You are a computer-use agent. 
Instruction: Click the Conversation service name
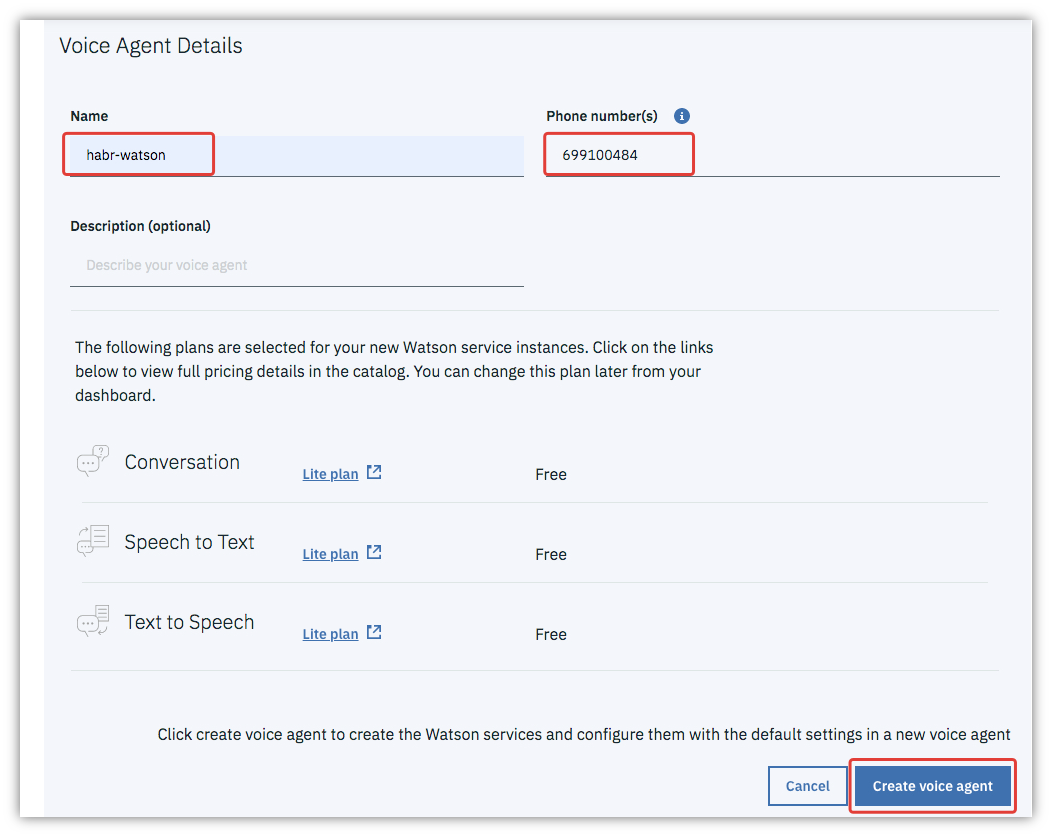[182, 462]
